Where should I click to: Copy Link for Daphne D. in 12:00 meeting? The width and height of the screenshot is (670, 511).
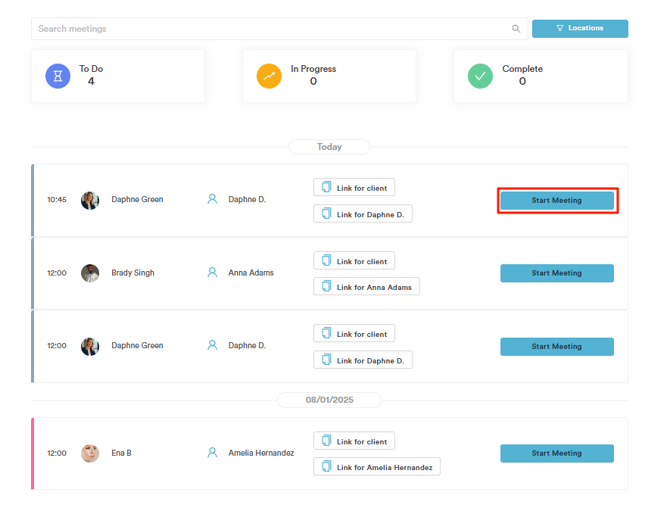click(x=363, y=360)
